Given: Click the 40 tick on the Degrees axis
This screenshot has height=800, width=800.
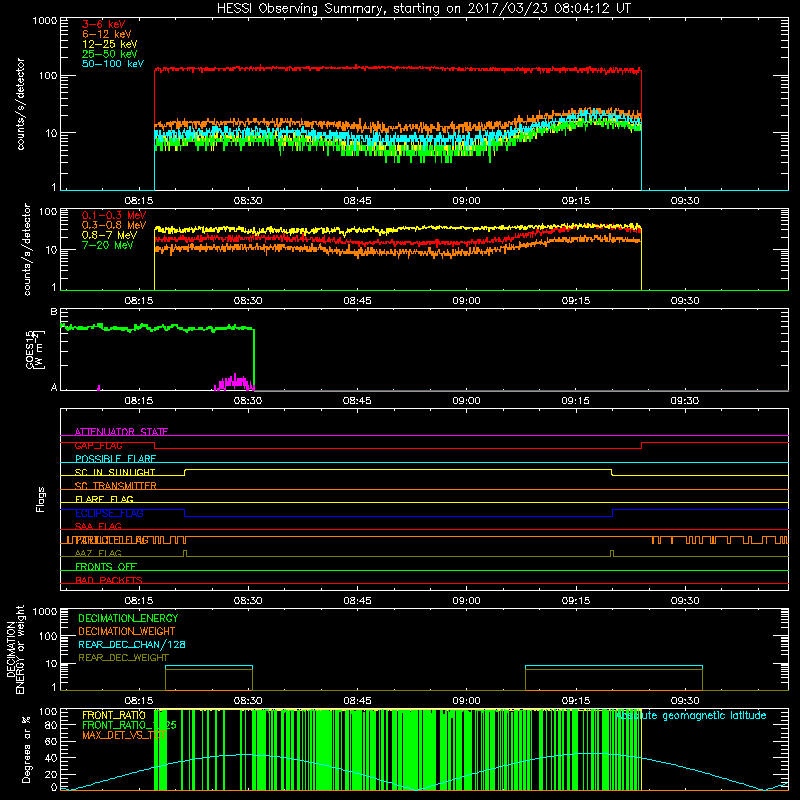Looking at the screenshot, I should click(51, 758).
